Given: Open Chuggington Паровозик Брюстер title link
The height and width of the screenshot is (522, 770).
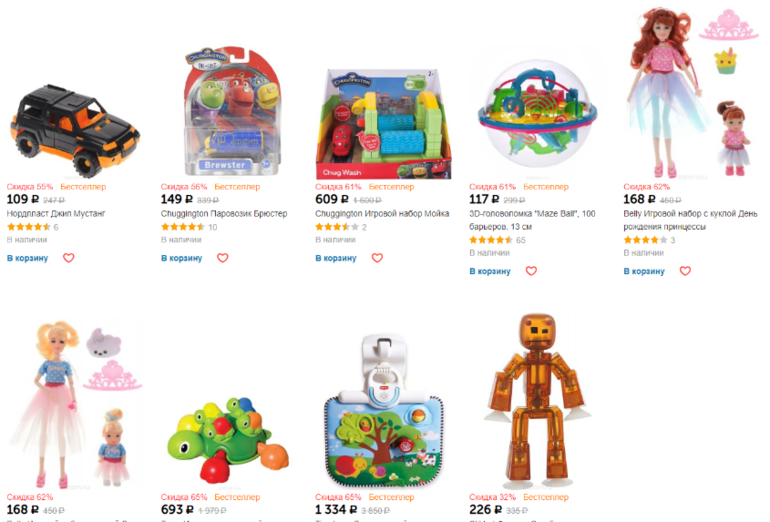Looking at the screenshot, I should click(224, 214).
